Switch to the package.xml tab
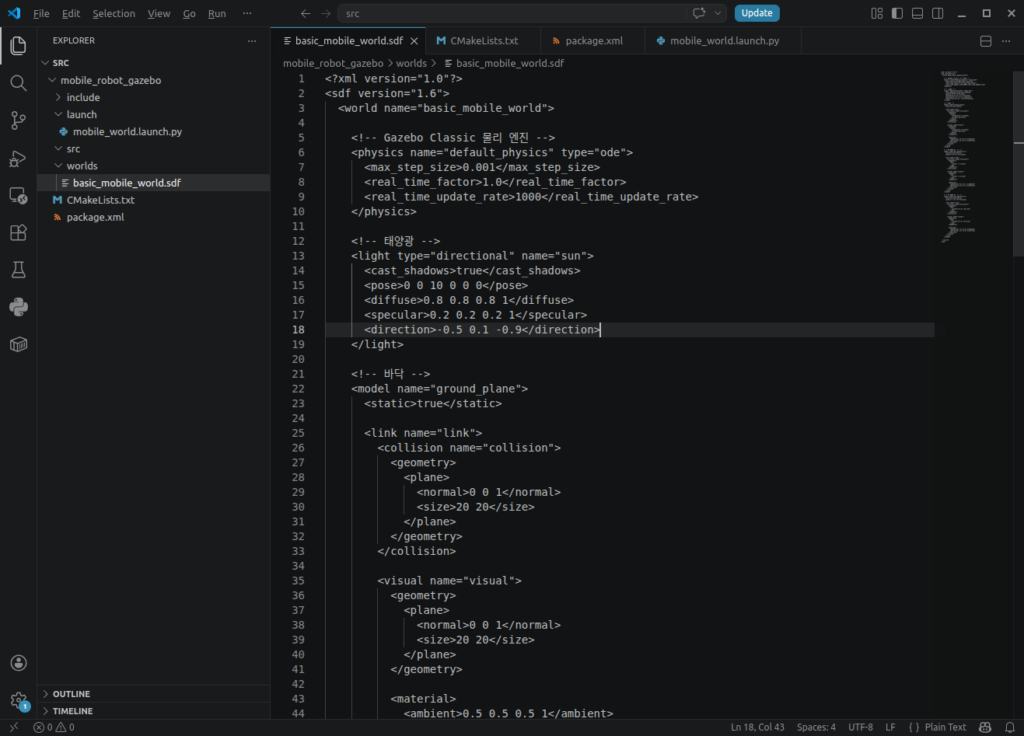 (593, 40)
